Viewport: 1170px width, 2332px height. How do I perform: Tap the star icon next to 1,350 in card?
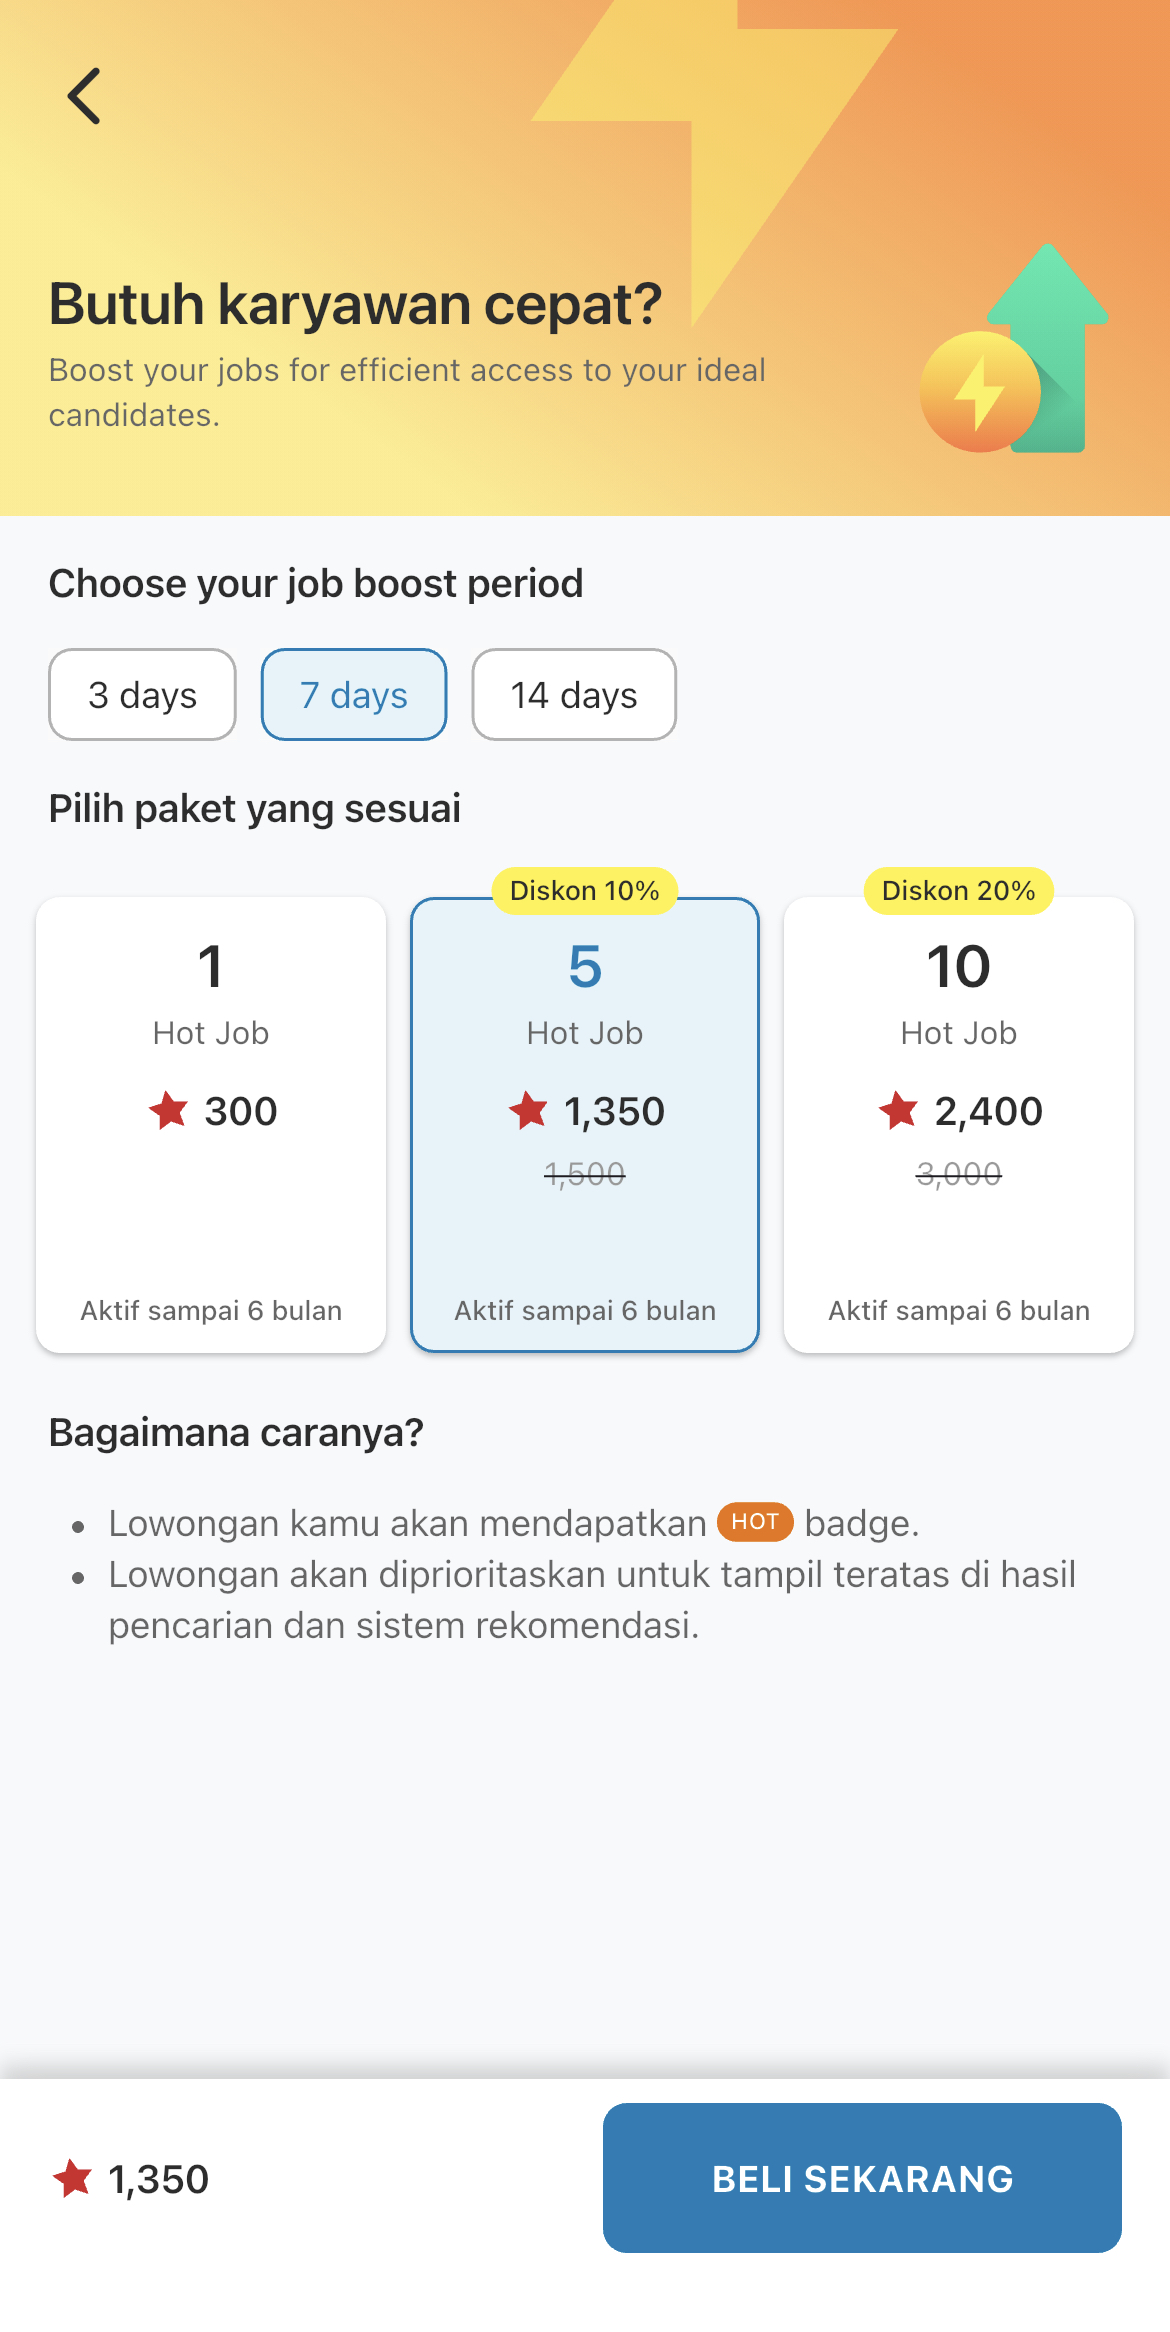[x=528, y=1110]
